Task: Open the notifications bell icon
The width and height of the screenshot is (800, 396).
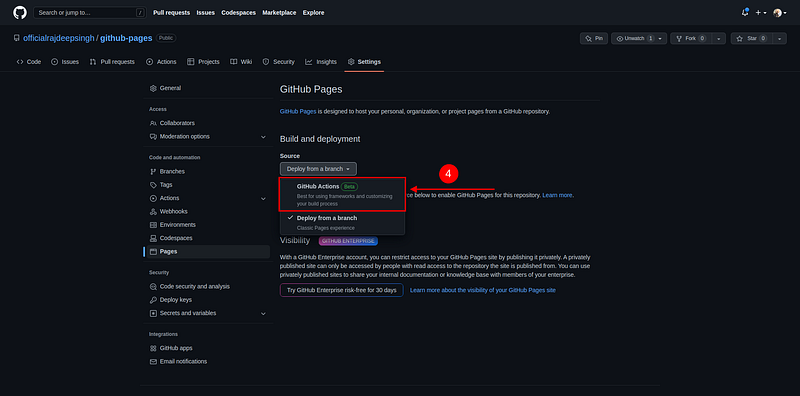Action: [x=745, y=13]
